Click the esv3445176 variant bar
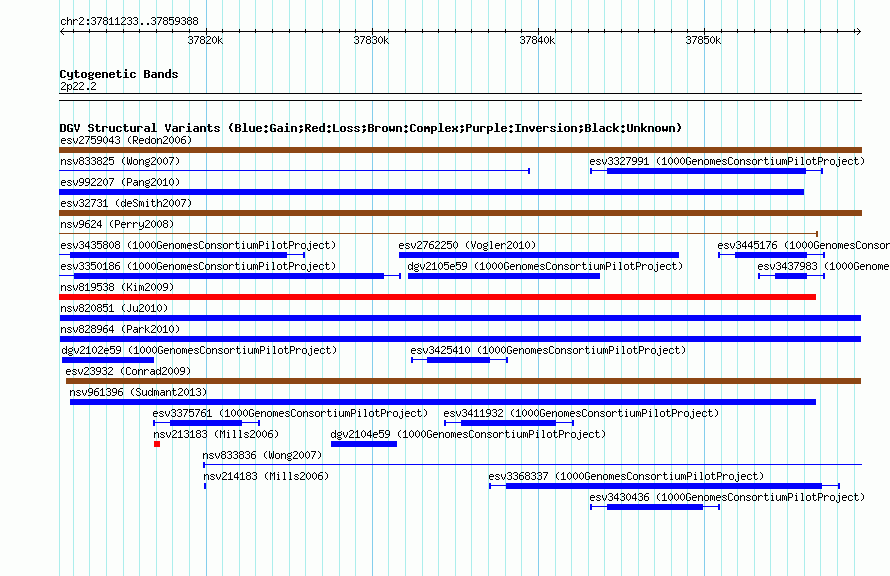Screen dimensions: 890x576 coord(771,255)
